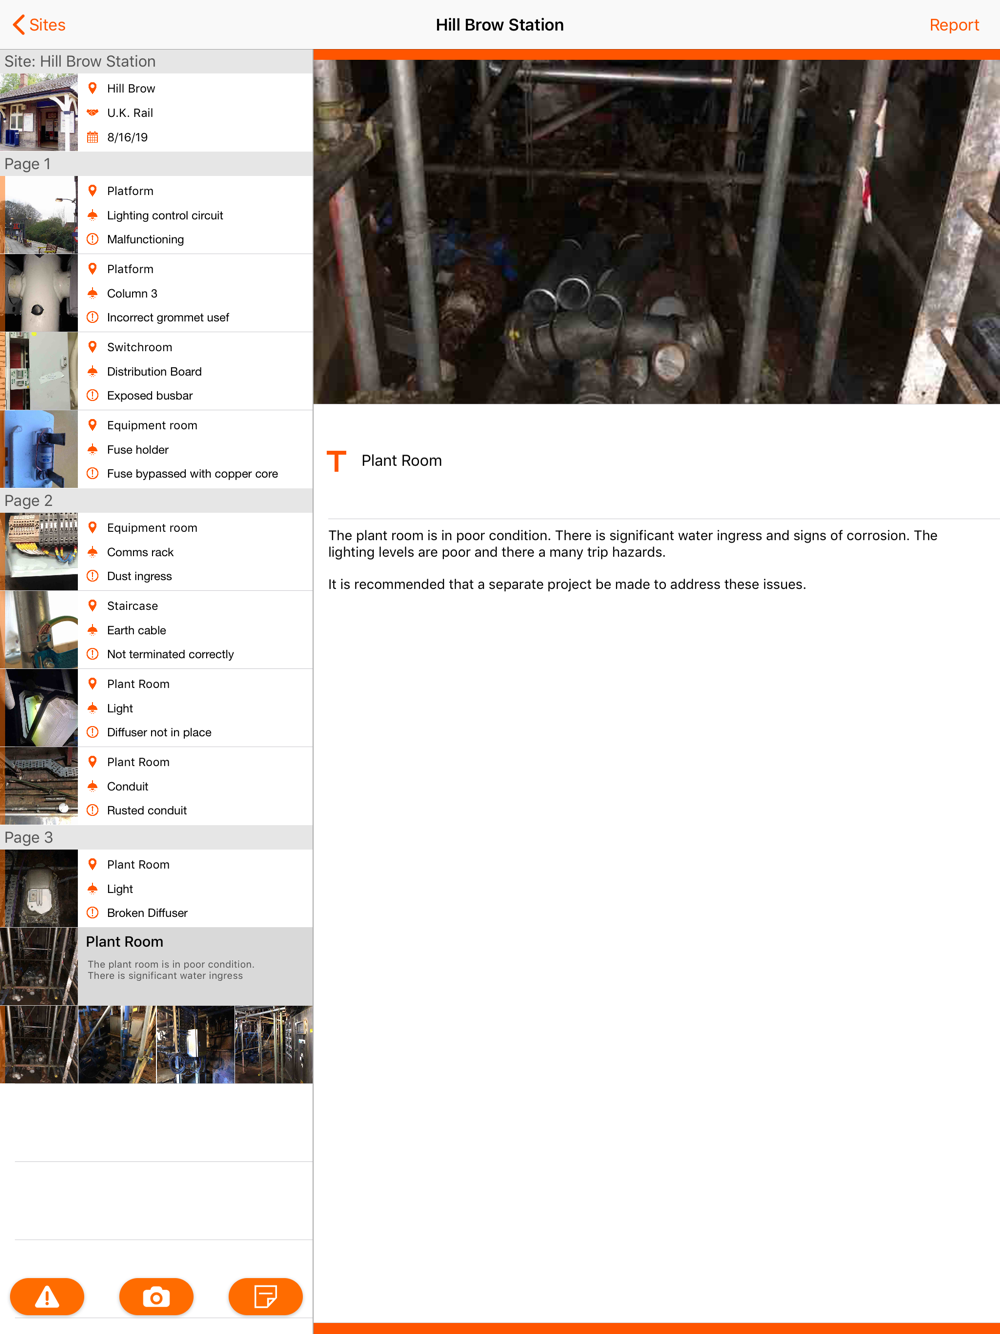1000x1334 pixels.
Task: Click the Hill Brow location pin icon
Action: pyautogui.click(x=93, y=88)
